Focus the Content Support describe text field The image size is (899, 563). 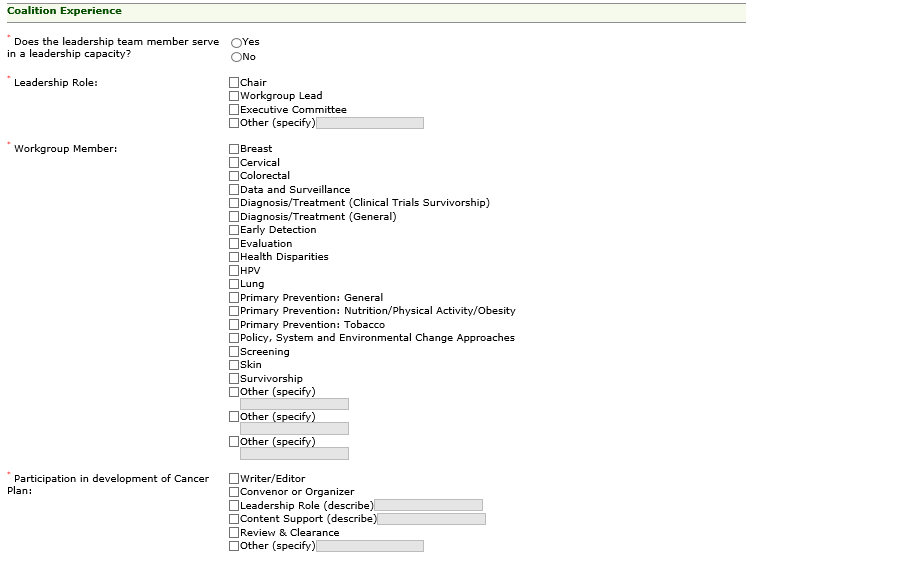pyautogui.click(x=431, y=519)
